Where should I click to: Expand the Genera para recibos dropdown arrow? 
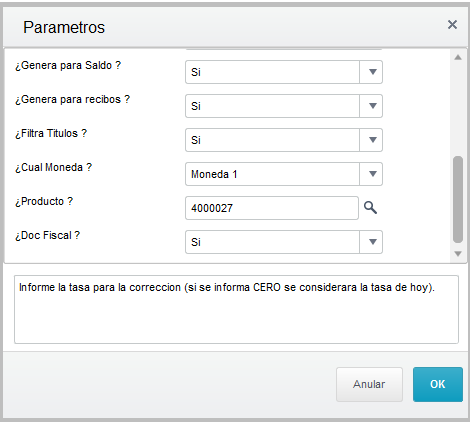[371, 106]
